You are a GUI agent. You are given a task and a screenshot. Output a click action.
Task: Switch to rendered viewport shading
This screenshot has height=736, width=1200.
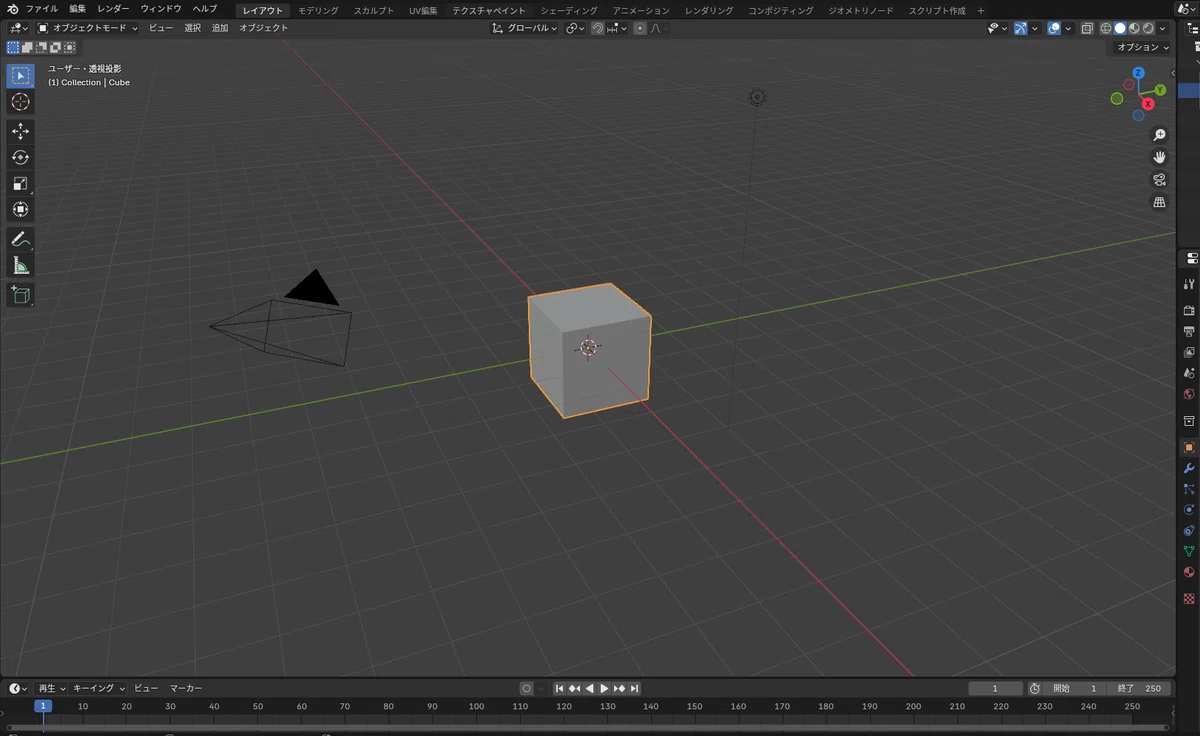(1148, 28)
